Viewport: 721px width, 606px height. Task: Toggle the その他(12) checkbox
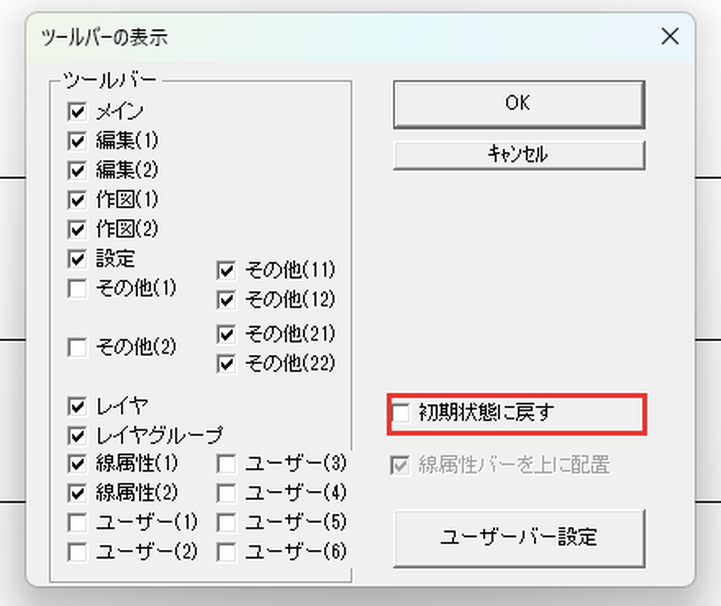(x=226, y=300)
